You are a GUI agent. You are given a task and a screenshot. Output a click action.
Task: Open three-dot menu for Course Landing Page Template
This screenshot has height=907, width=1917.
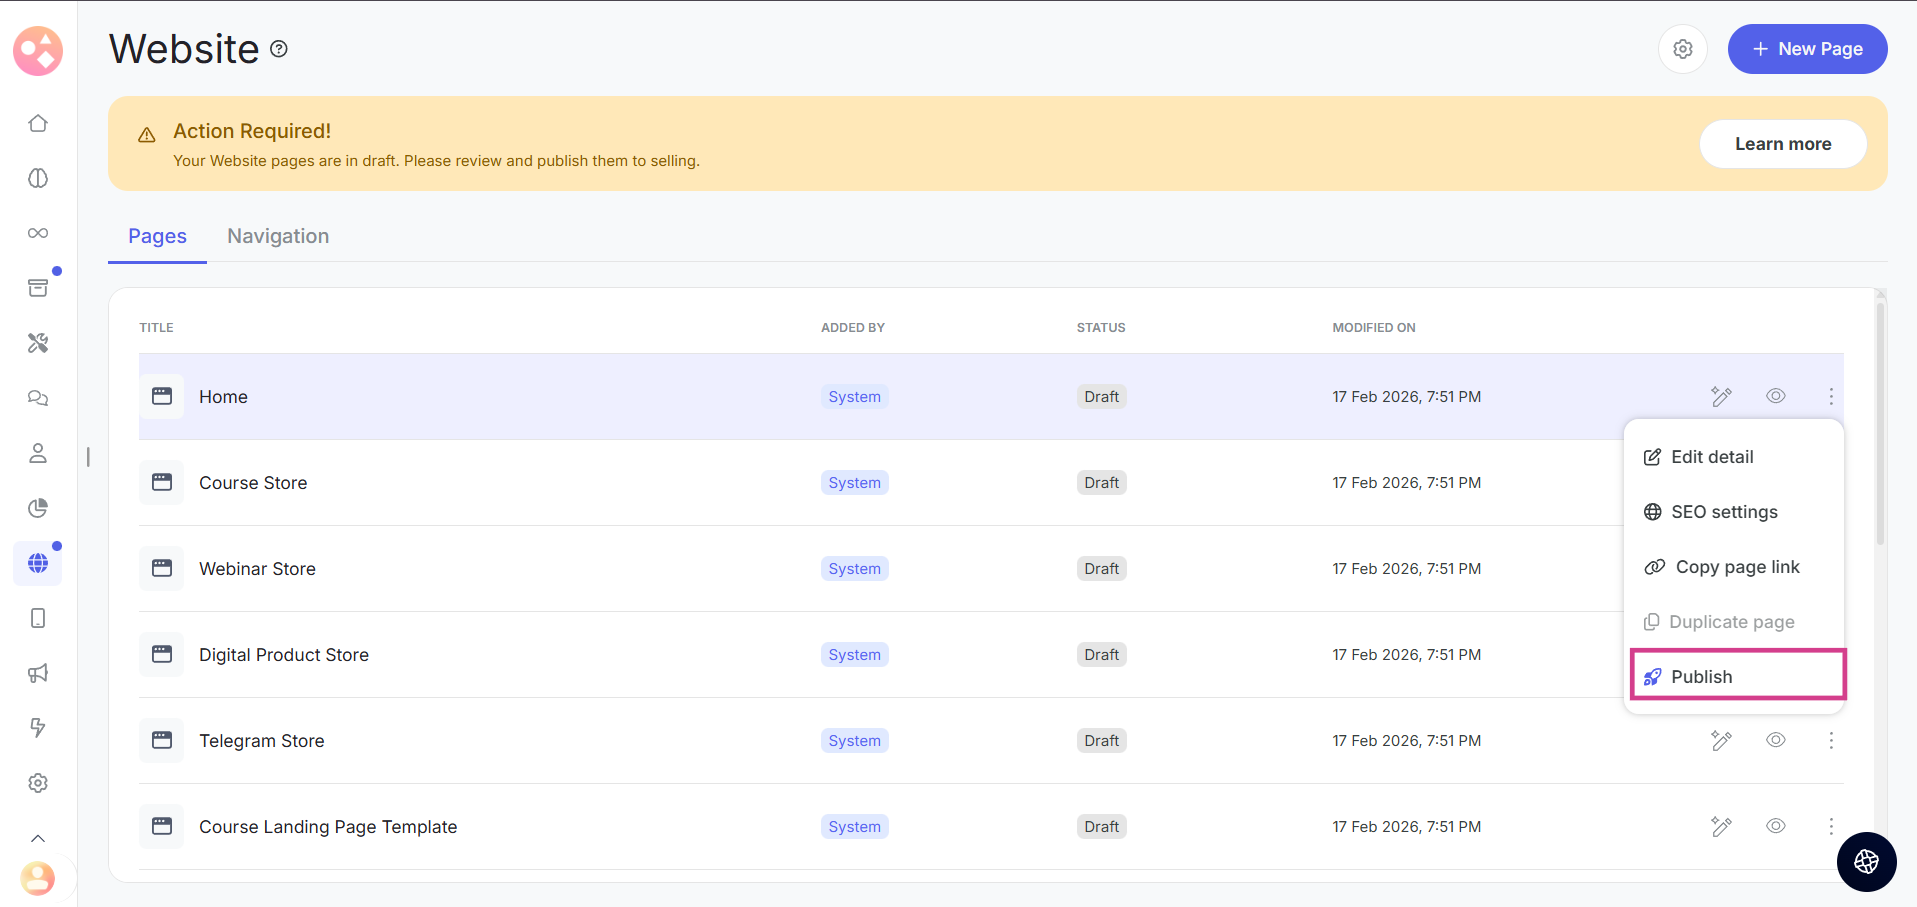[1831, 826]
